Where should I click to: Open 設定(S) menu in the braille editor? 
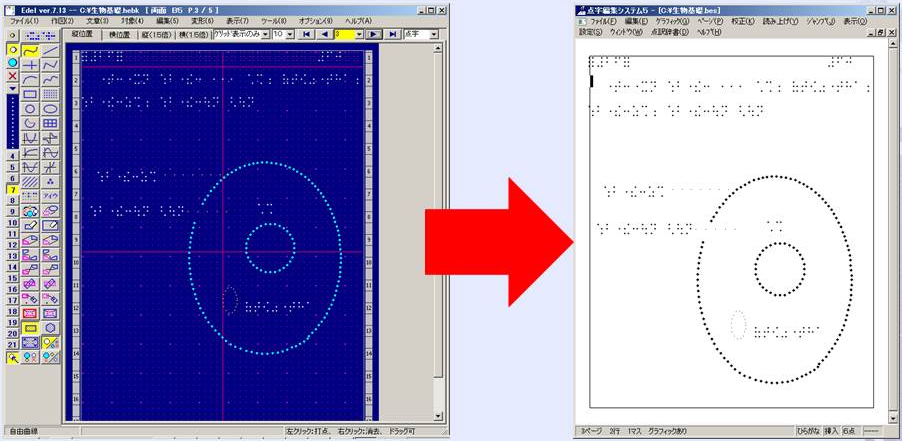tap(591, 32)
